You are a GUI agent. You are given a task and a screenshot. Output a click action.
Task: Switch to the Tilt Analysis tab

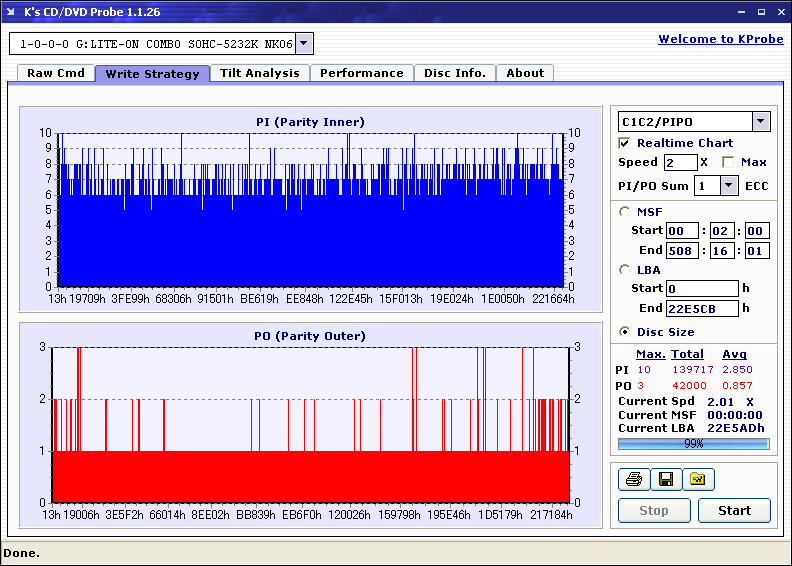pos(259,73)
